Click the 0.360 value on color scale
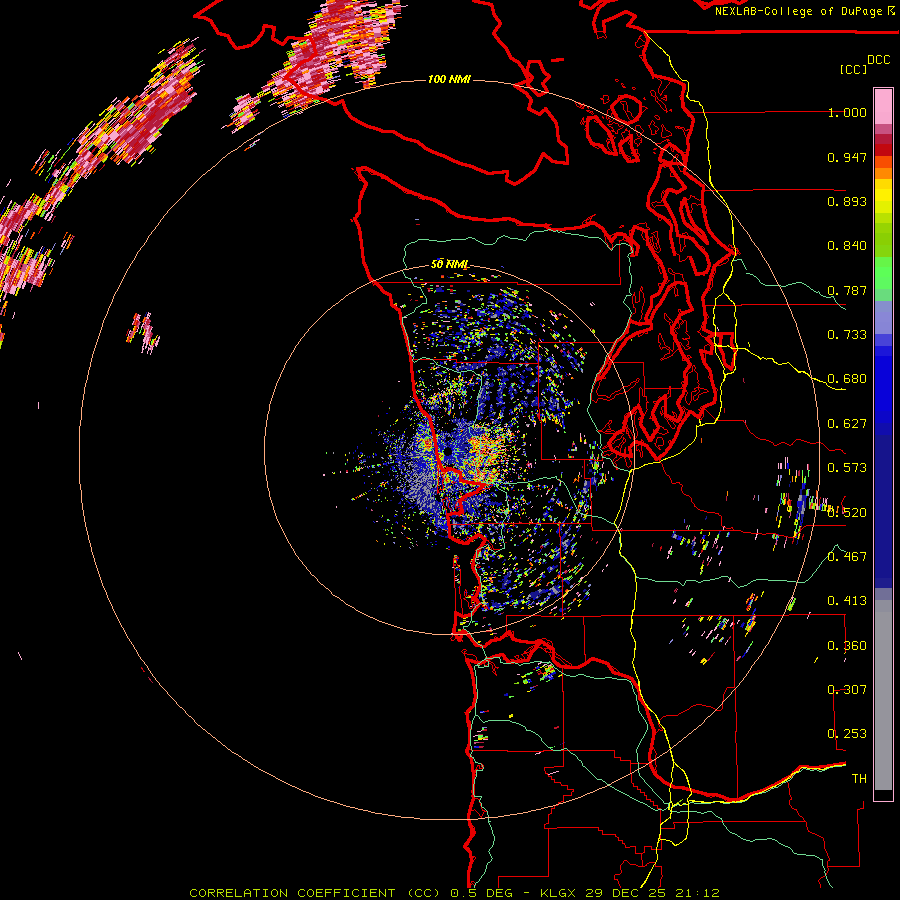 (847, 646)
